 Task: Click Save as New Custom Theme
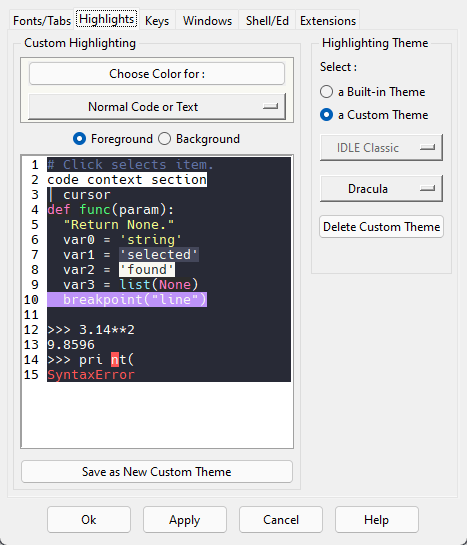[157, 472]
